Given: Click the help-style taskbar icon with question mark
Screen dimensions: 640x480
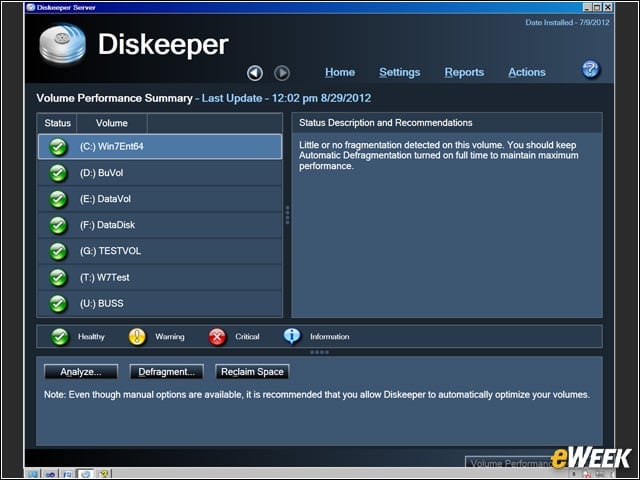Looking at the screenshot, I should (104, 474).
